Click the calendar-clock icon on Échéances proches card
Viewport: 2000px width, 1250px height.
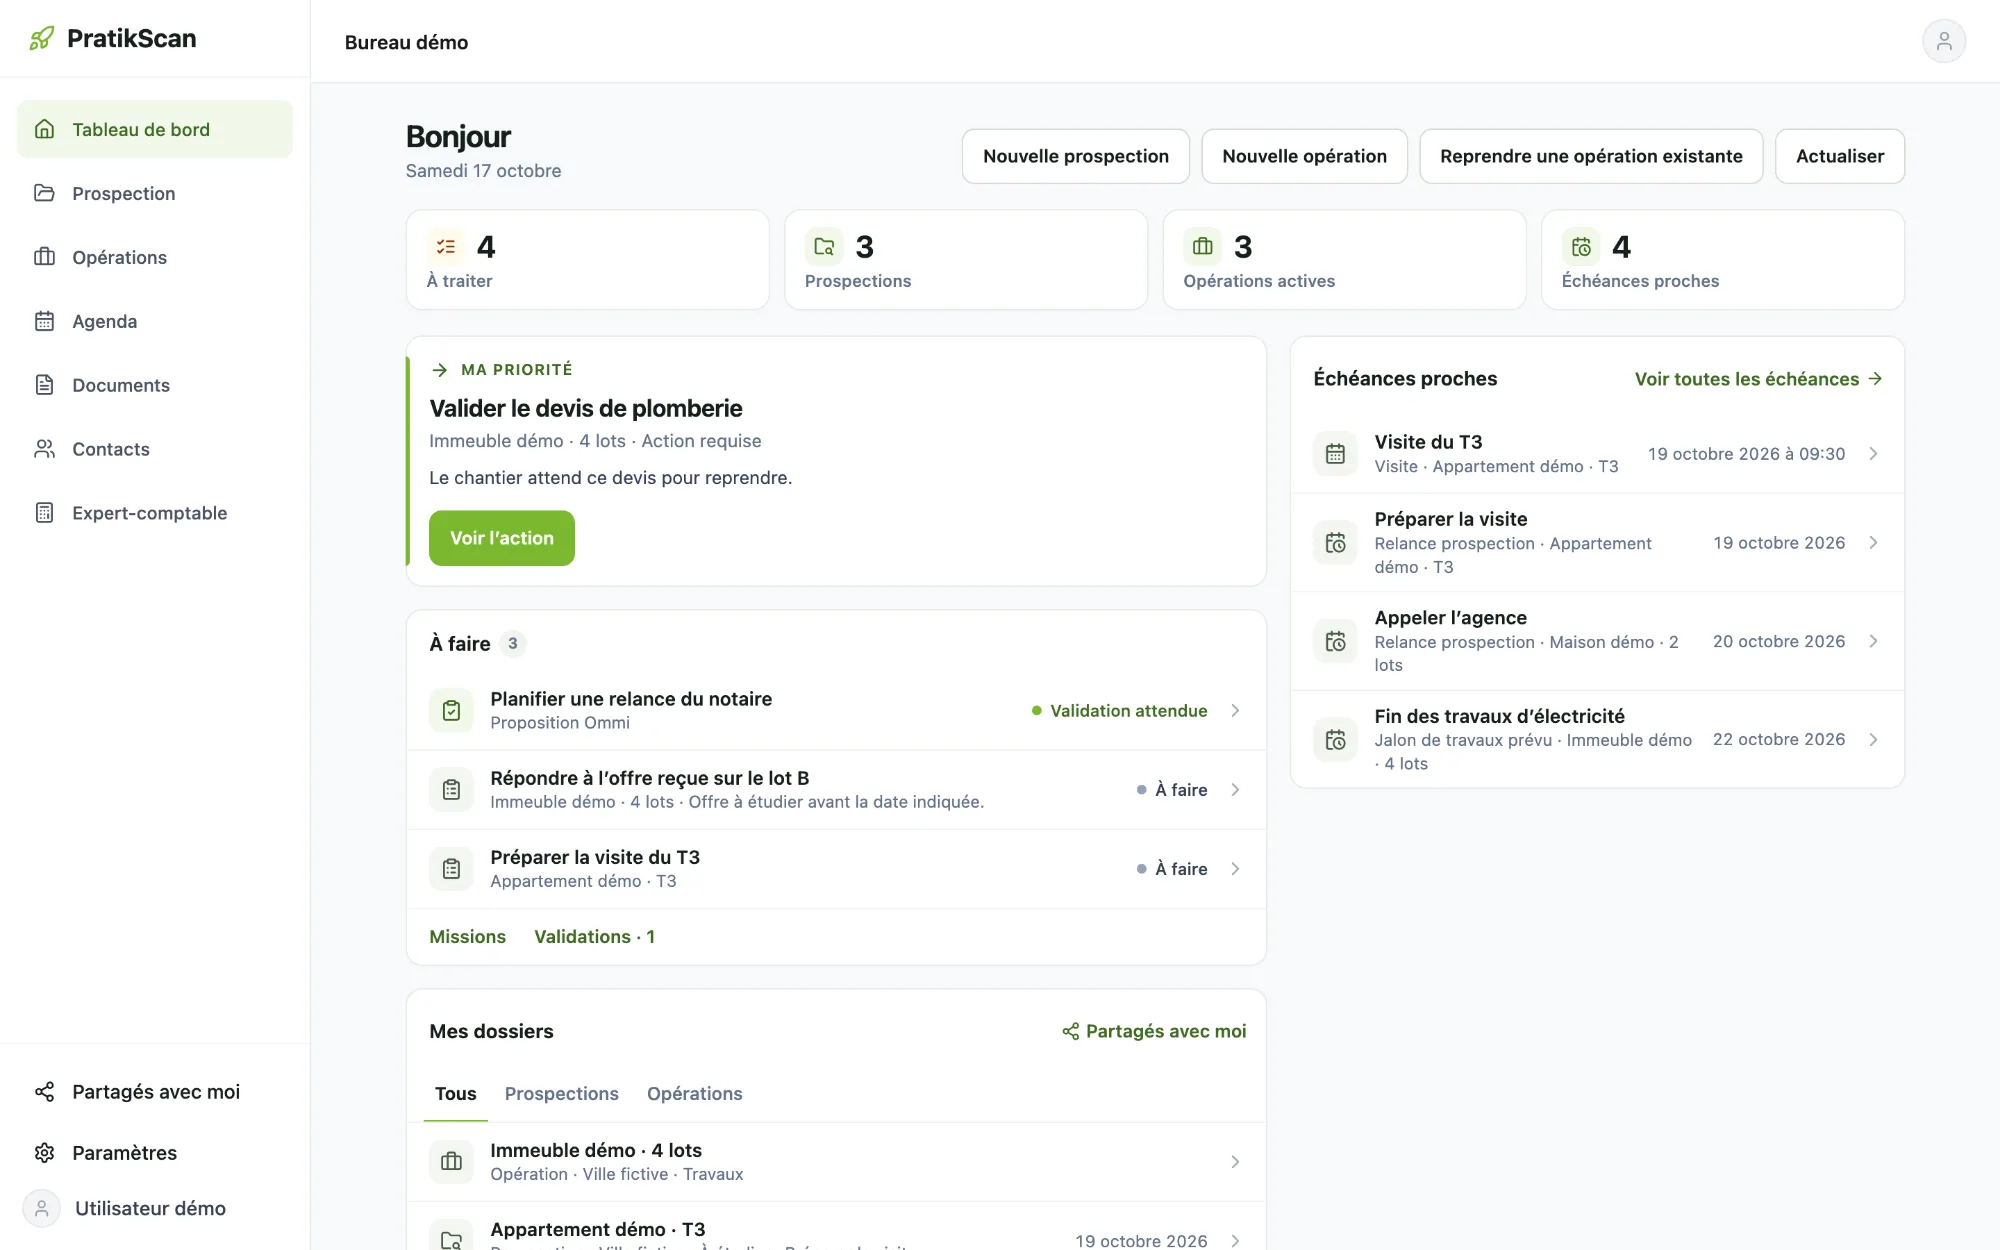(x=1581, y=246)
